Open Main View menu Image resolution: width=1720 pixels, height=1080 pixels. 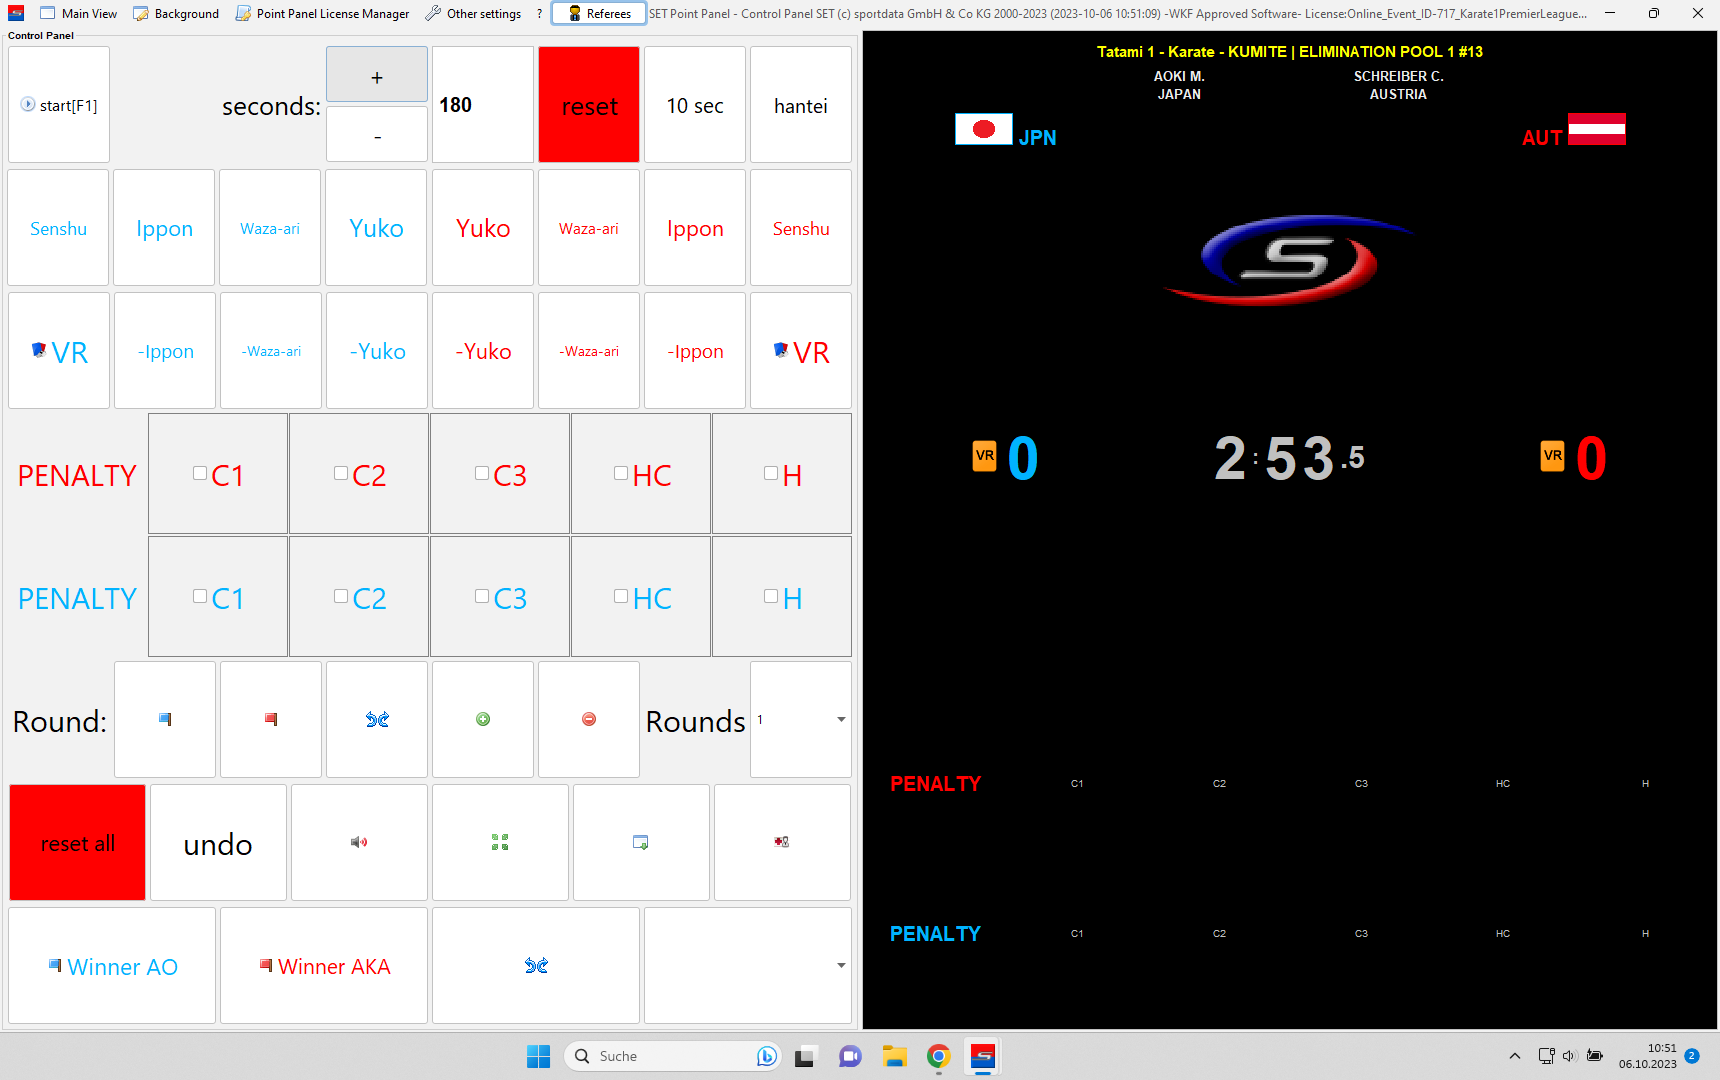(79, 13)
